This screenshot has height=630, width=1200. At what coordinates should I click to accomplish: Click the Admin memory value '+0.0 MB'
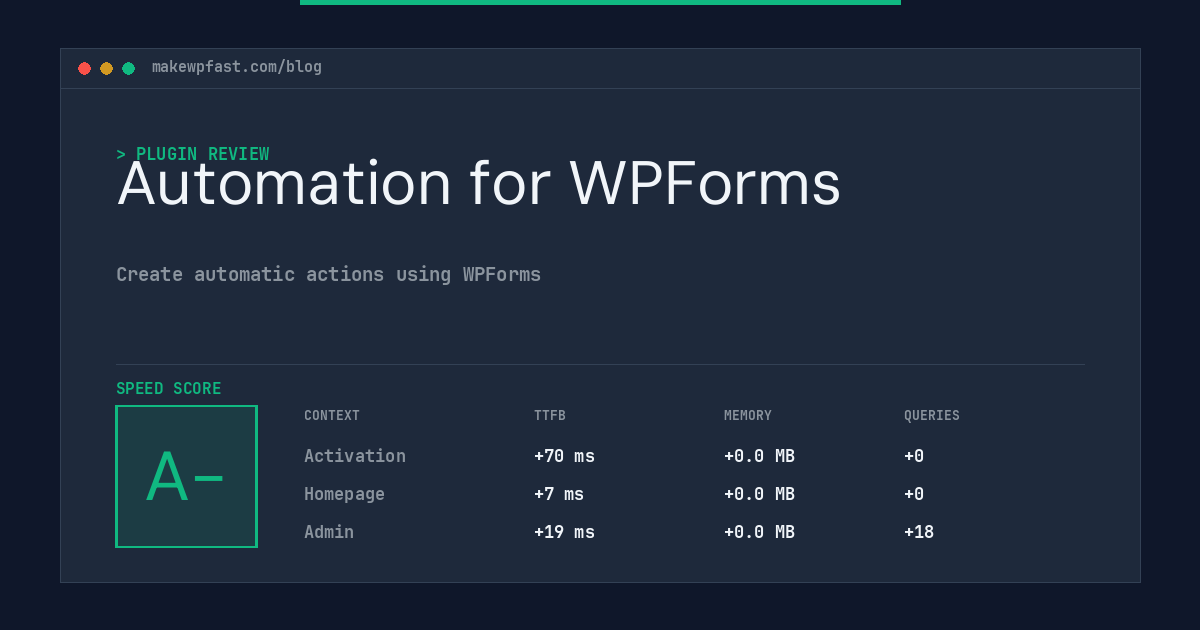tap(759, 532)
